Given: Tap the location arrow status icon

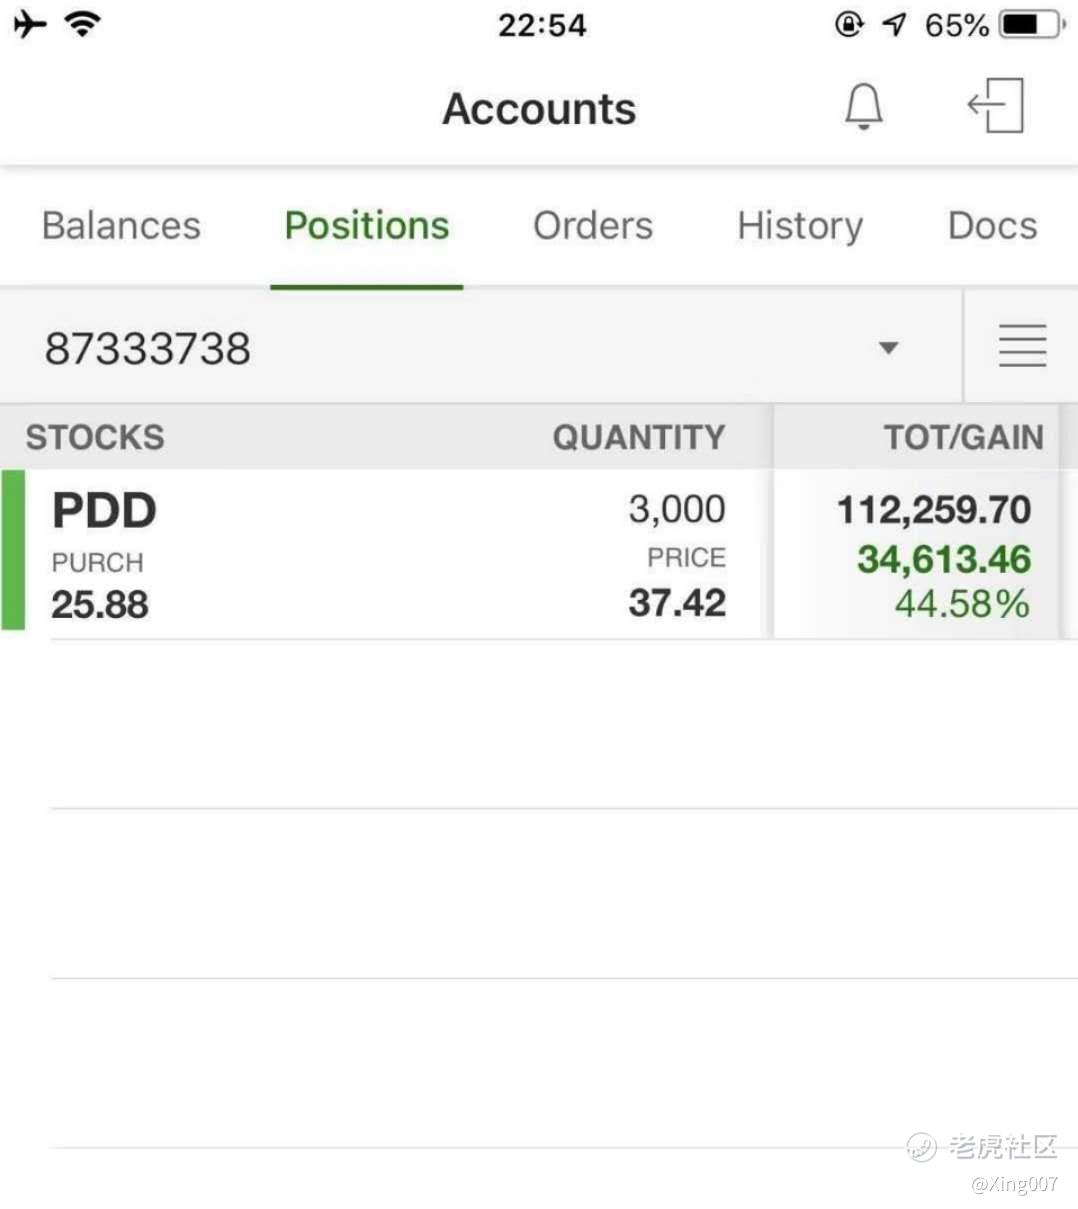Looking at the screenshot, I should pos(894,24).
